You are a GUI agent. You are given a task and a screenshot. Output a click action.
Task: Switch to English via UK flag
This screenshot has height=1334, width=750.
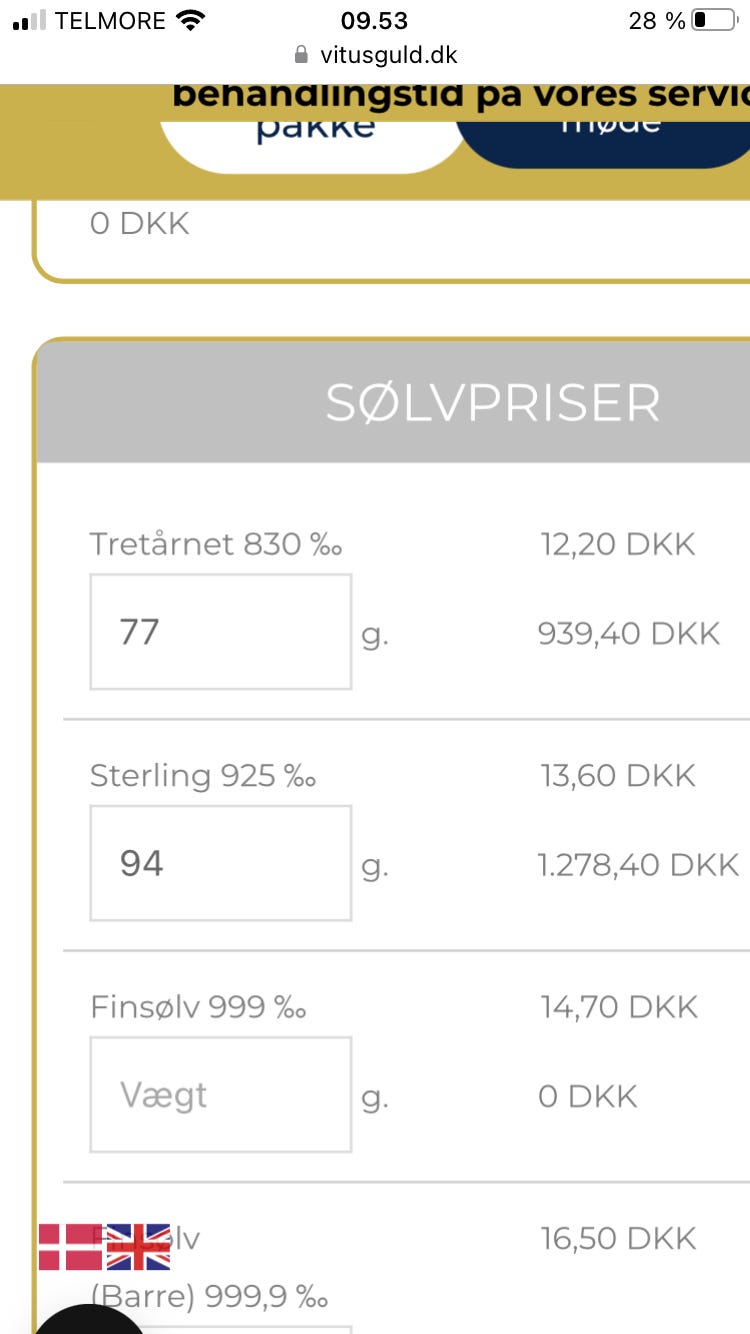point(138,1246)
